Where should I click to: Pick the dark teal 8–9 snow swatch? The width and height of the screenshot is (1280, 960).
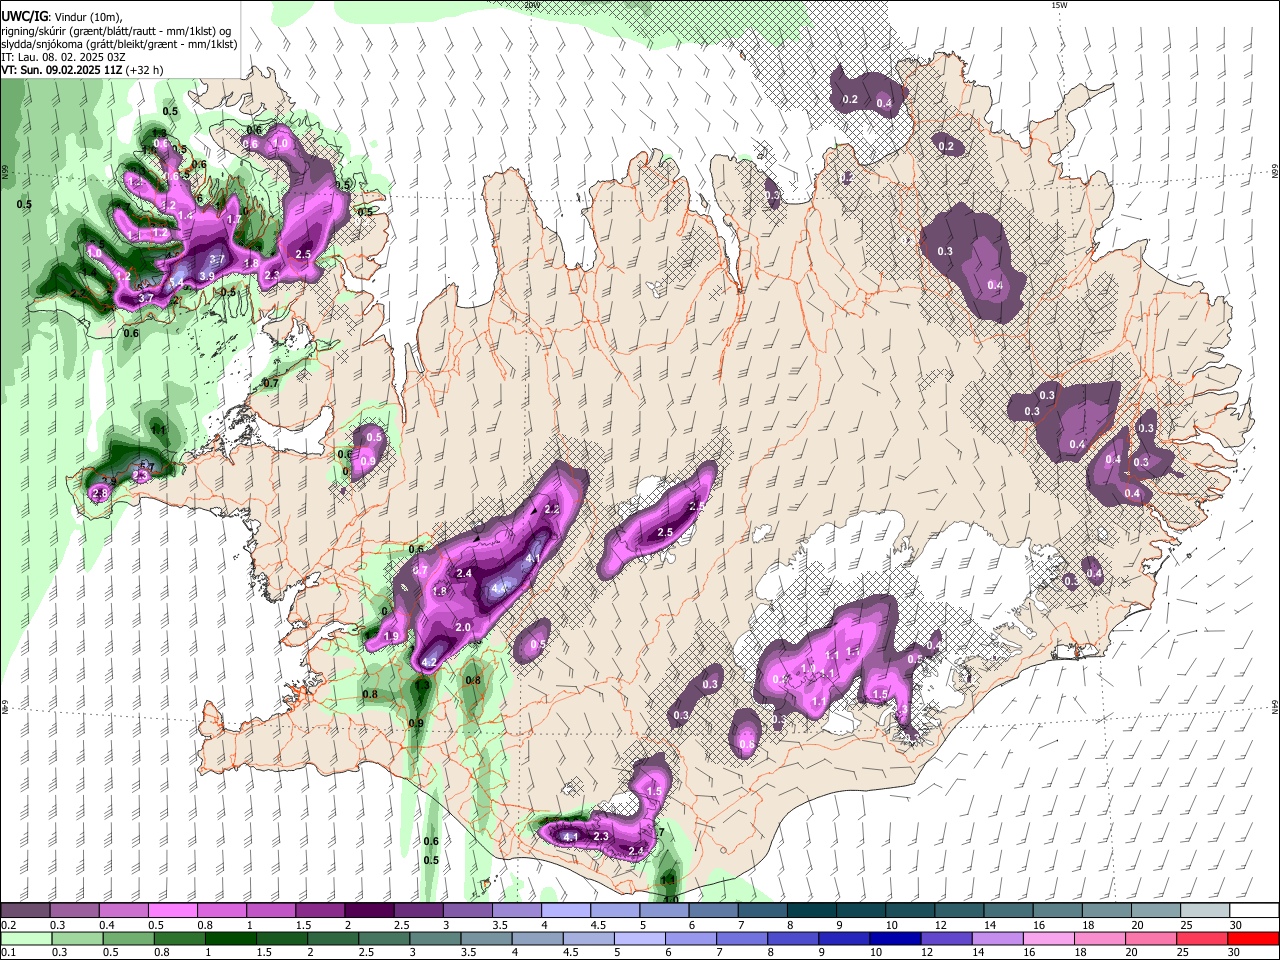(811, 911)
